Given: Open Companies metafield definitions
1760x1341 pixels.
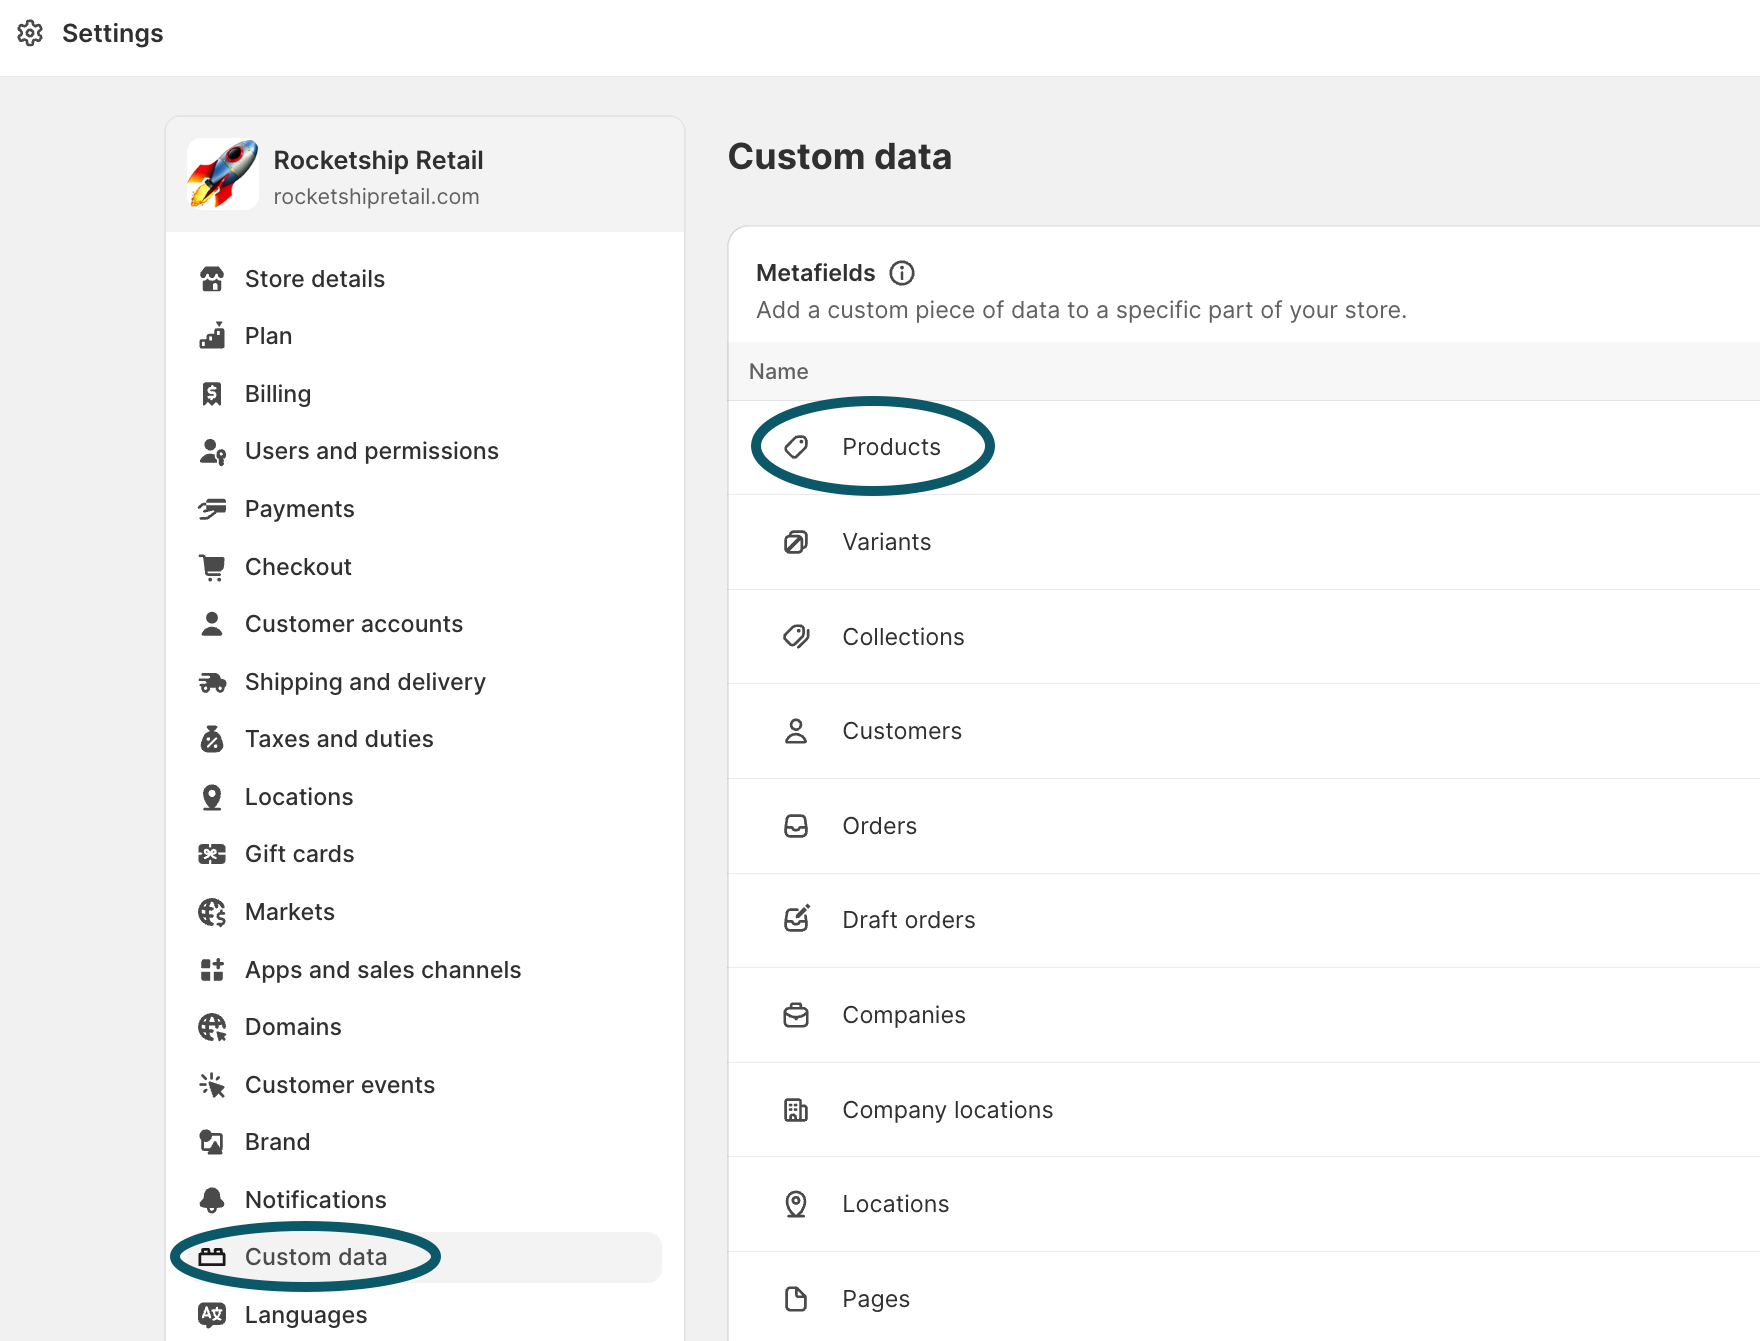Looking at the screenshot, I should (x=903, y=1015).
